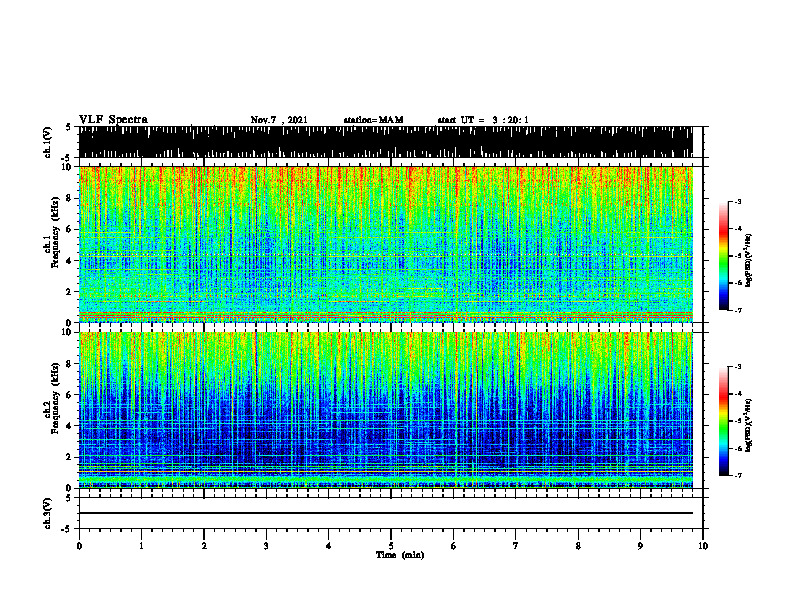
Task: Click the time axis tick label "6"
Action: point(453,546)
